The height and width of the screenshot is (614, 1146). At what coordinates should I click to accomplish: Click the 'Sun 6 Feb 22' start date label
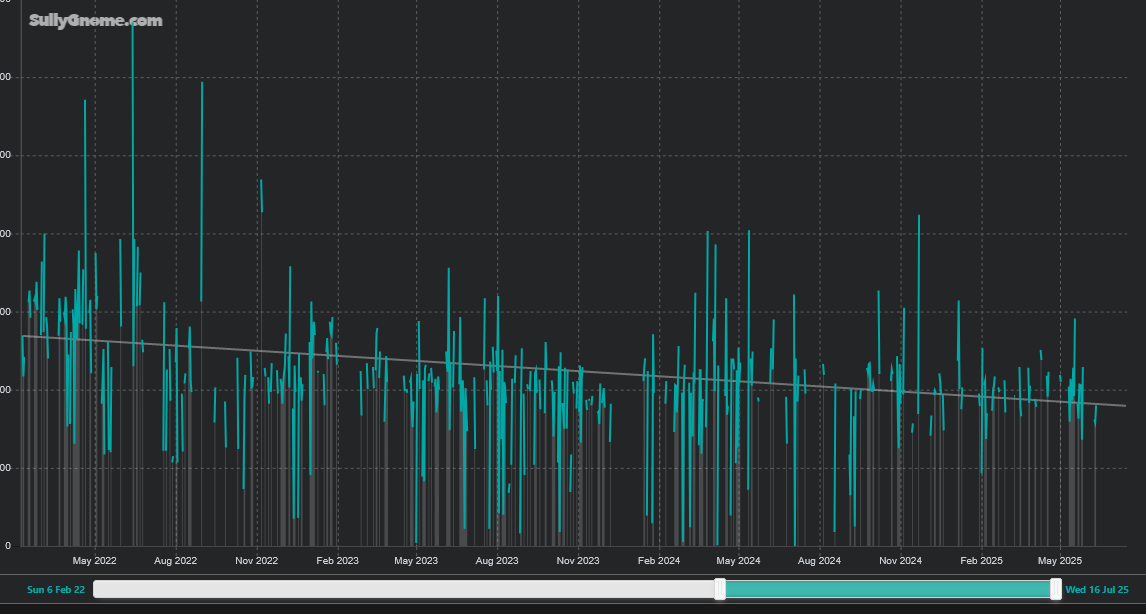[56, 590]
